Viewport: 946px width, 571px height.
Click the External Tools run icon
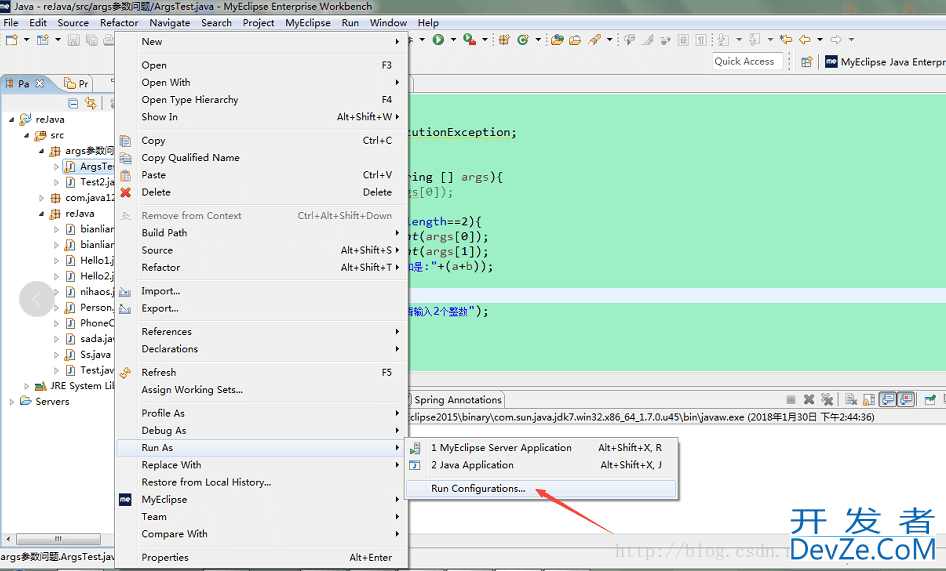(x=469, y=39)
